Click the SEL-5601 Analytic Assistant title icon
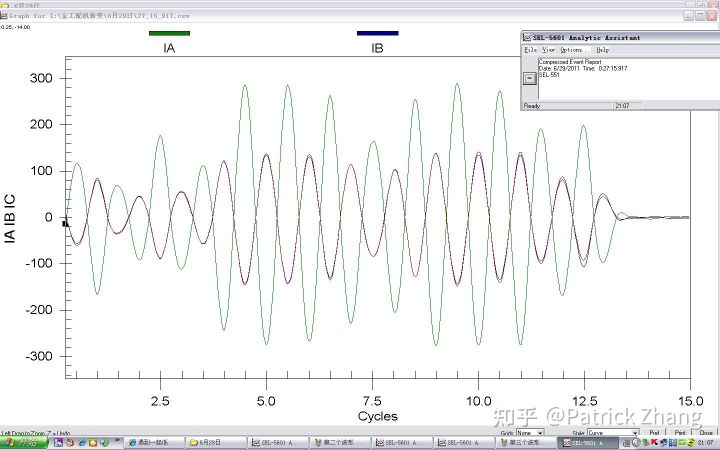 (529, 37)
